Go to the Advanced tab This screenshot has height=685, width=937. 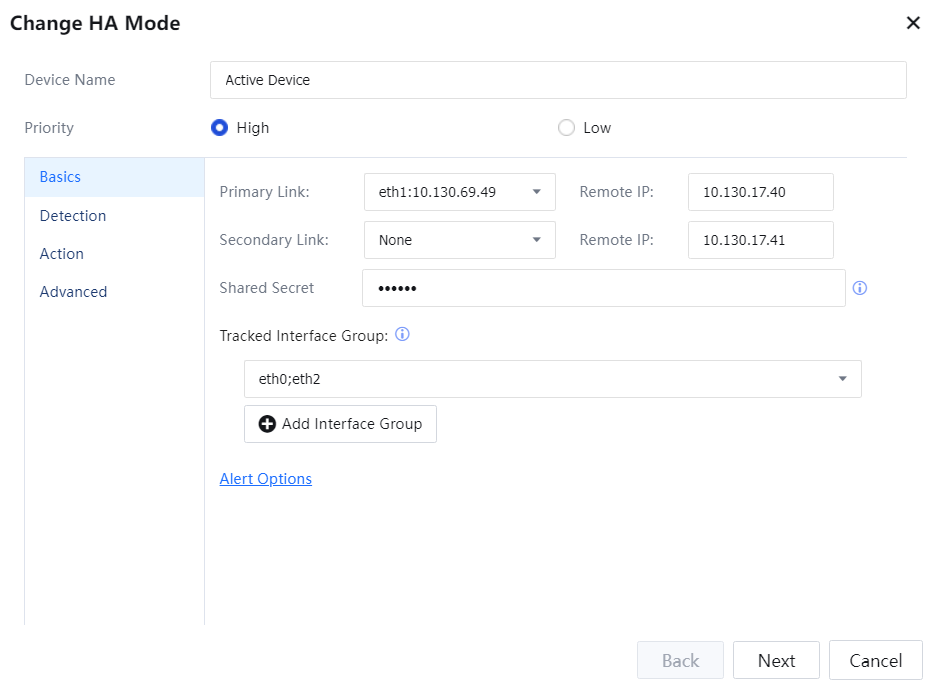73,292
